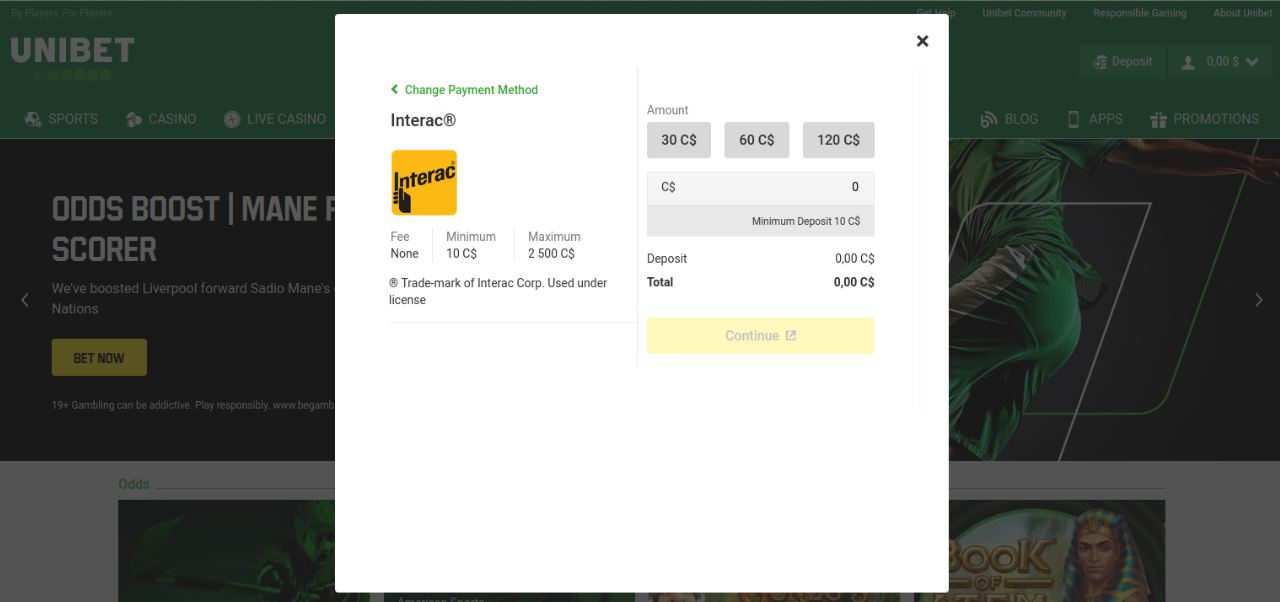
Task: Select the 30 C$ amount button
Action: pos(679,140)
